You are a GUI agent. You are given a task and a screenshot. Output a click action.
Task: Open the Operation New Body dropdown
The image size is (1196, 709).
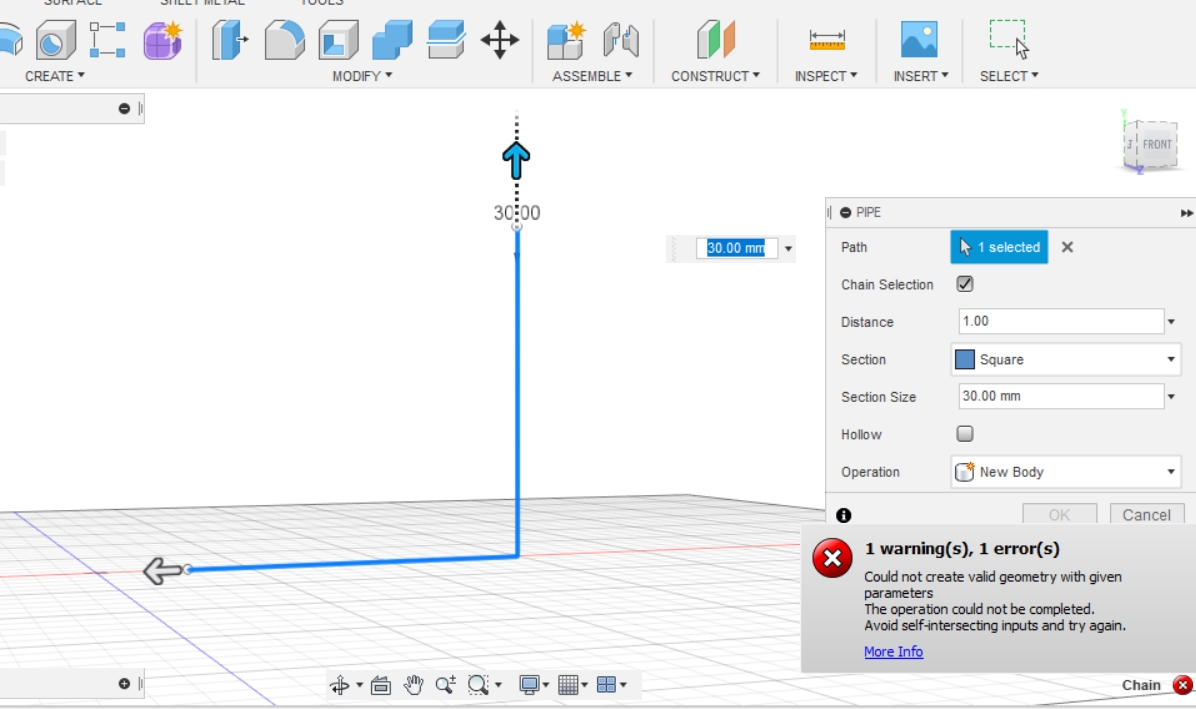point(1066,472)
